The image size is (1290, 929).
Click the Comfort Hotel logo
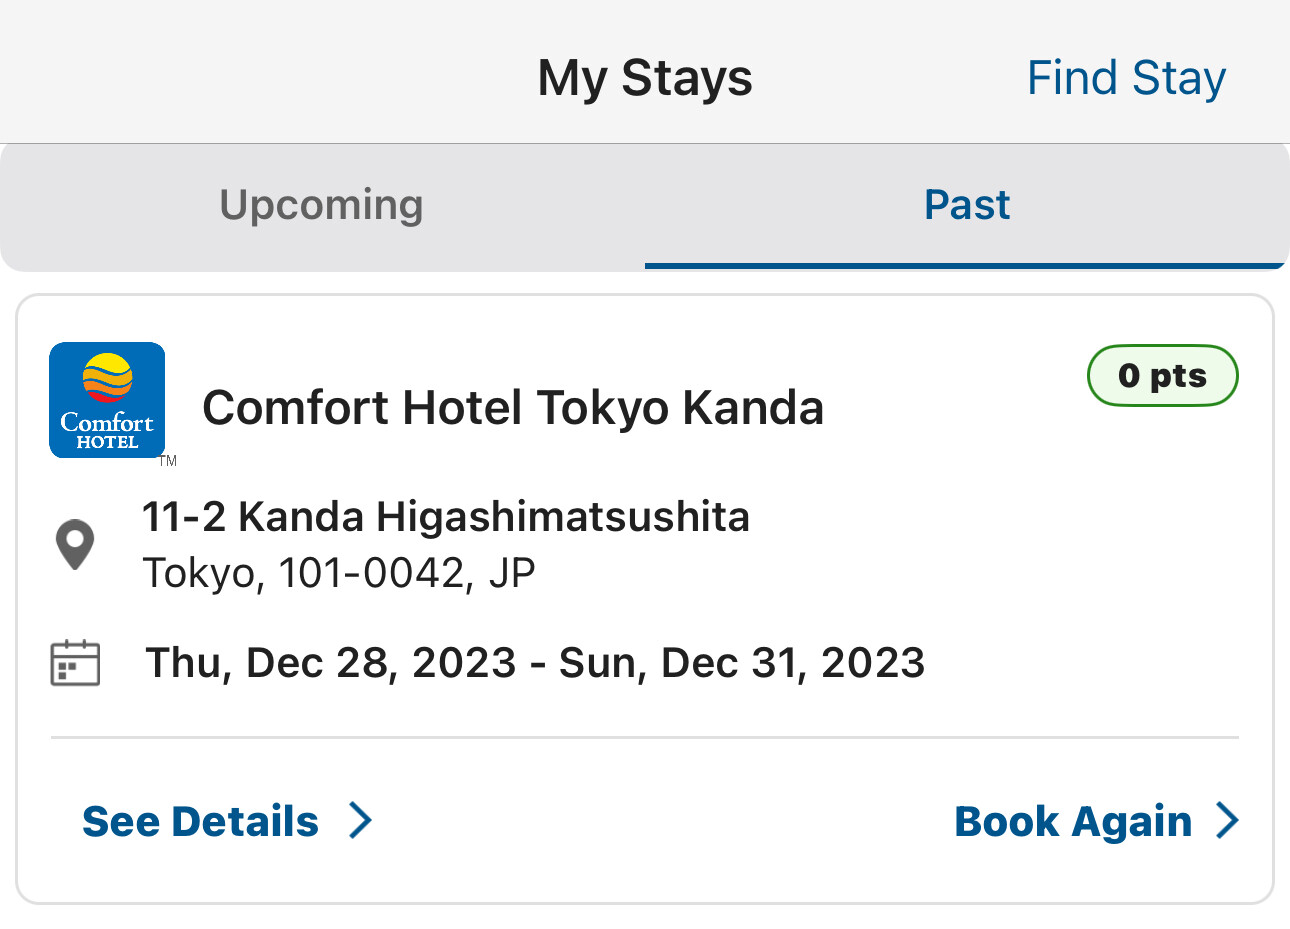click(x=107, y=400)
